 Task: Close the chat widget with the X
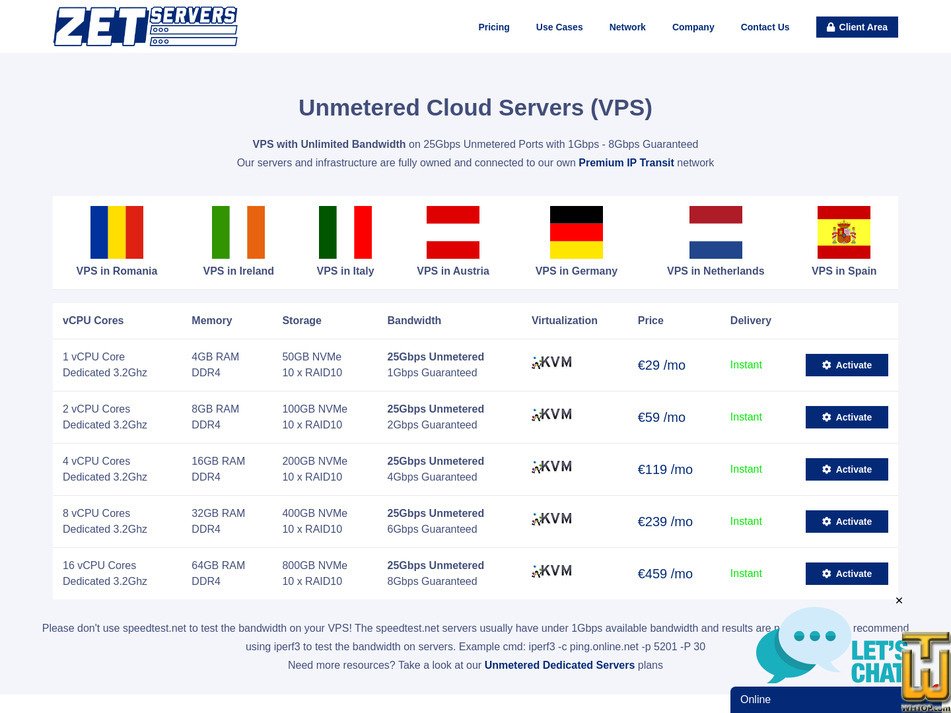[899, 600]
